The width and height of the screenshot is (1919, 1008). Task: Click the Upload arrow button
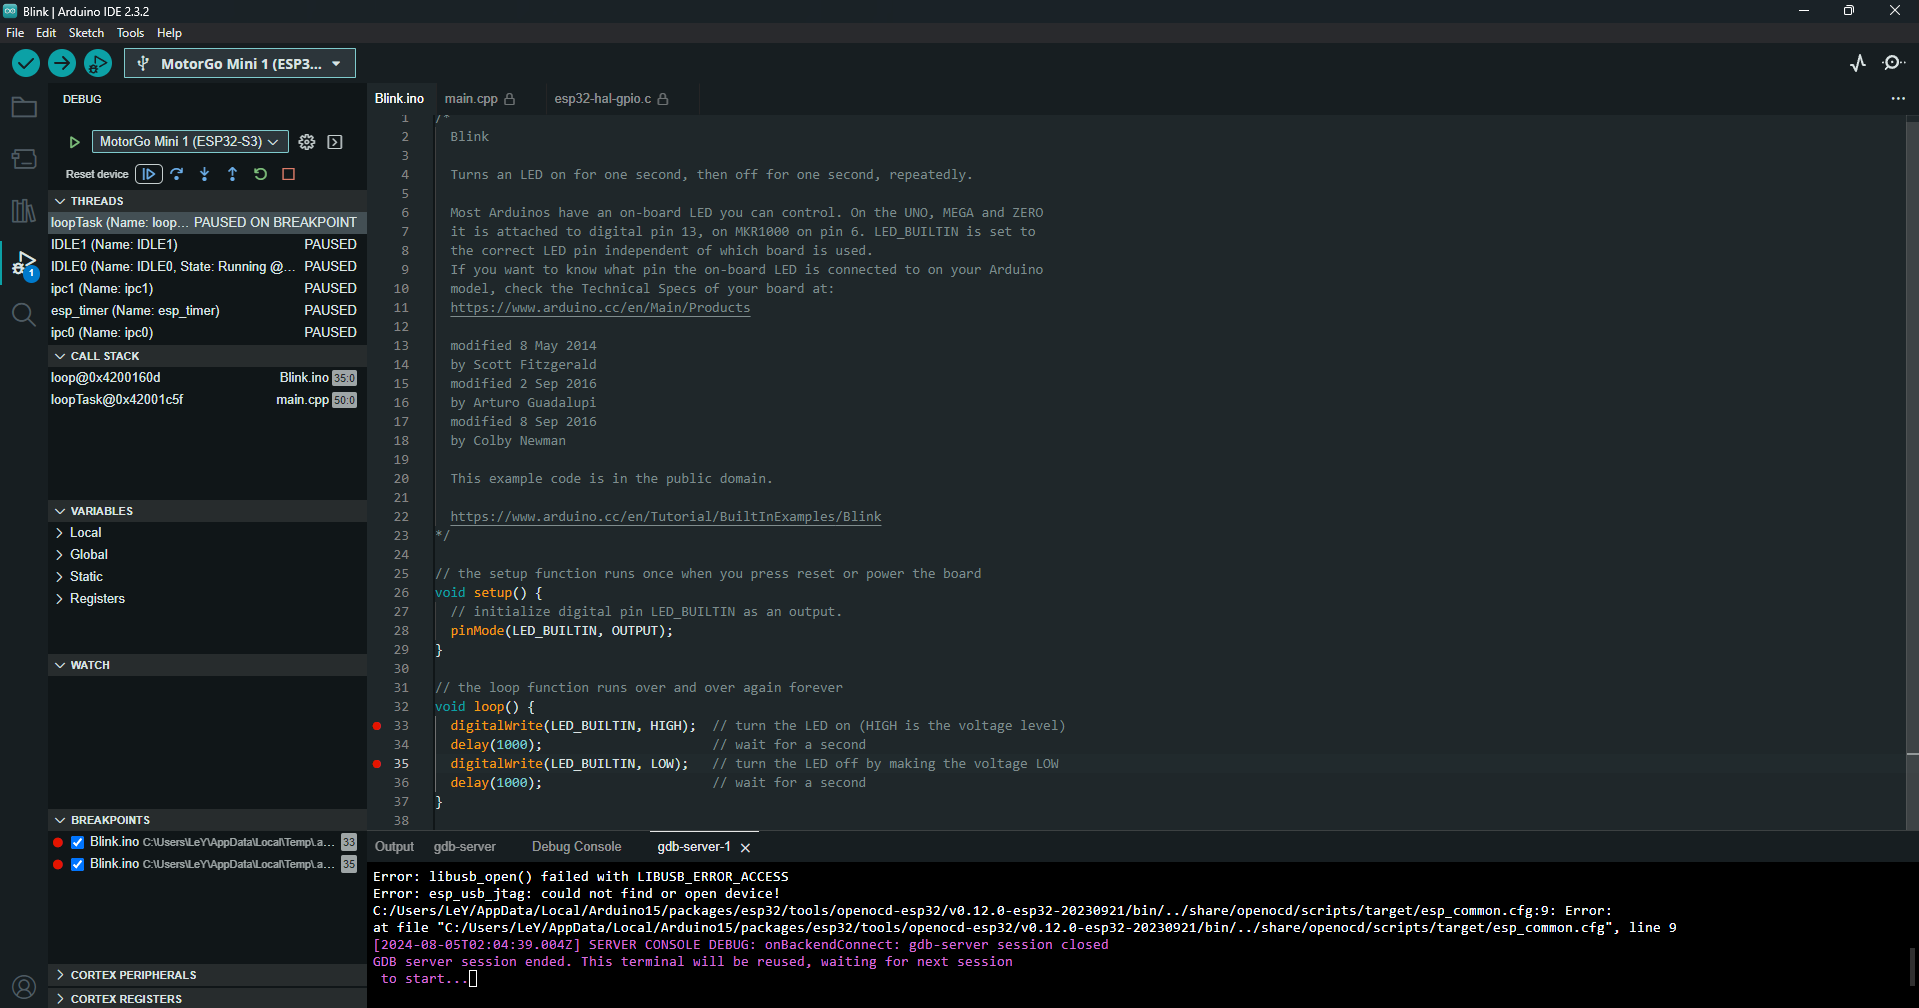62,63
